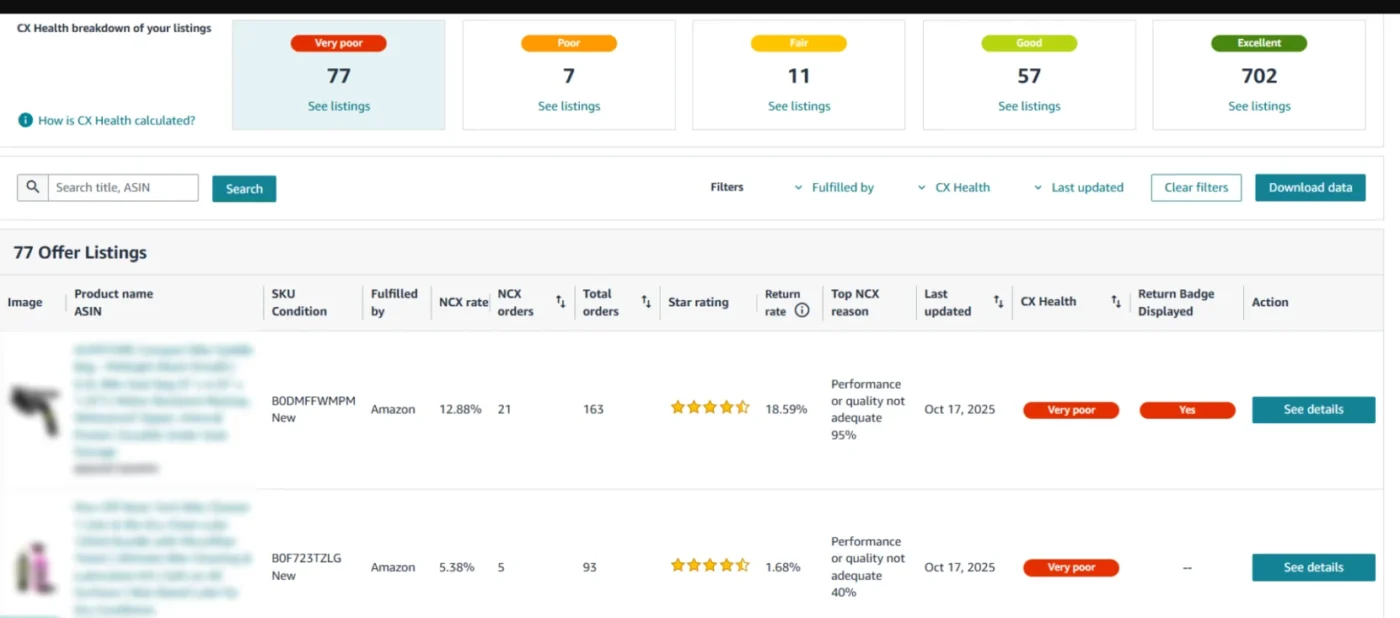Click the Download data button
This screenshot has width=1400, height=618.
pos(1310,187)
